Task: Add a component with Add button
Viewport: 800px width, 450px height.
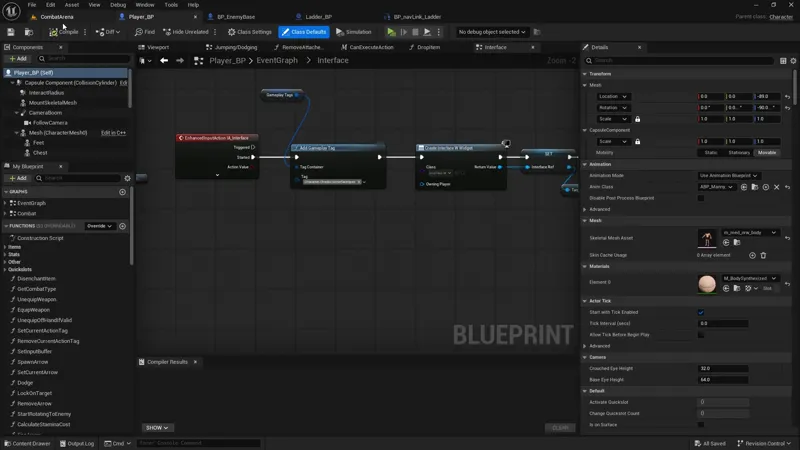Action: tap(18, 59)
